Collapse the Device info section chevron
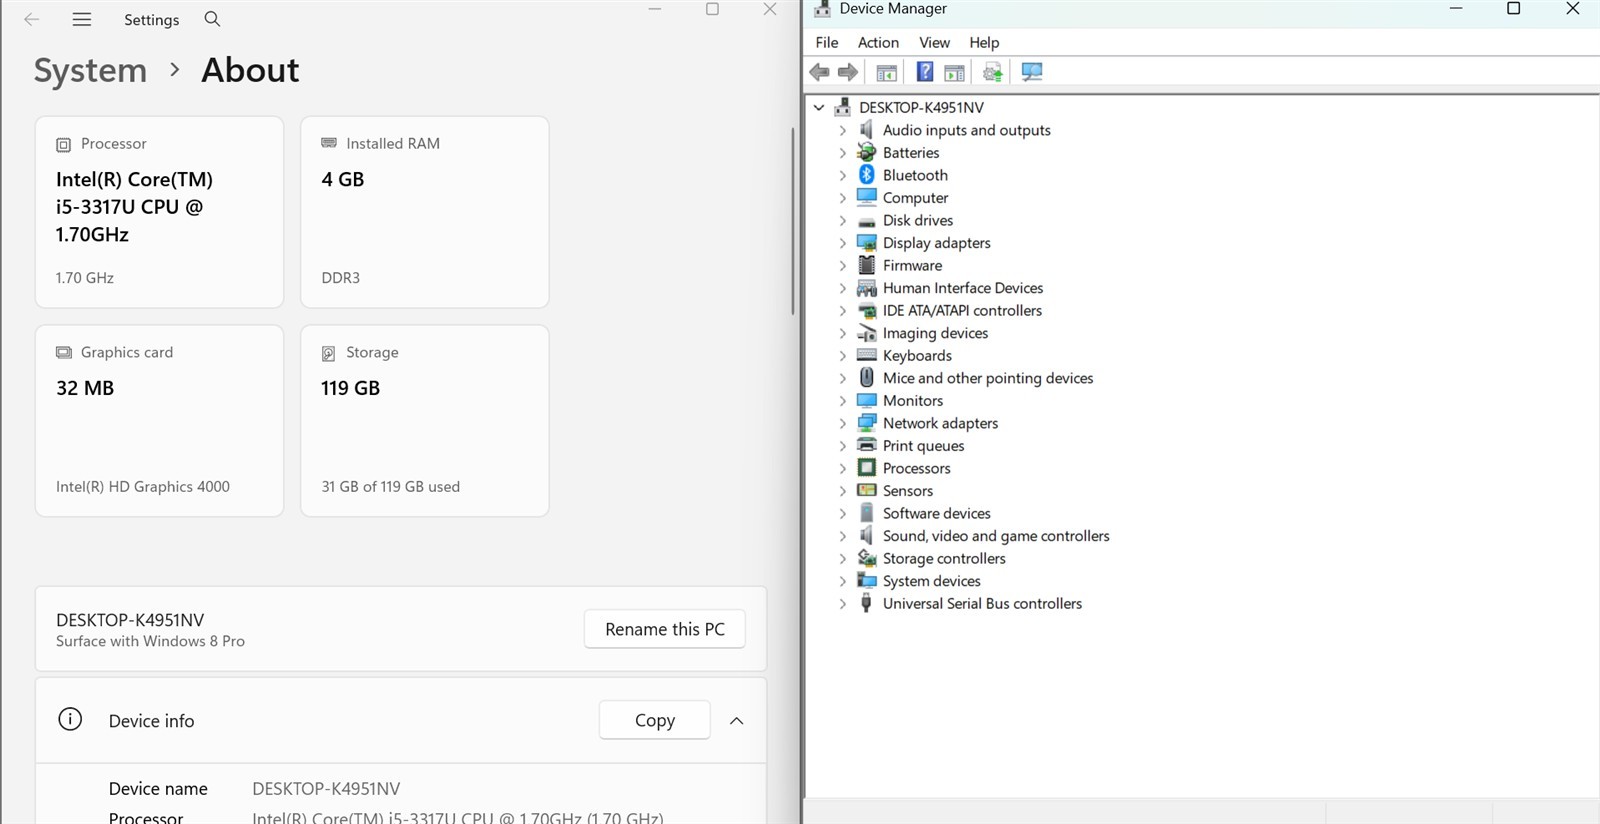The width and height of the screenshot is (1600, 824). click(x=737, y=720)
